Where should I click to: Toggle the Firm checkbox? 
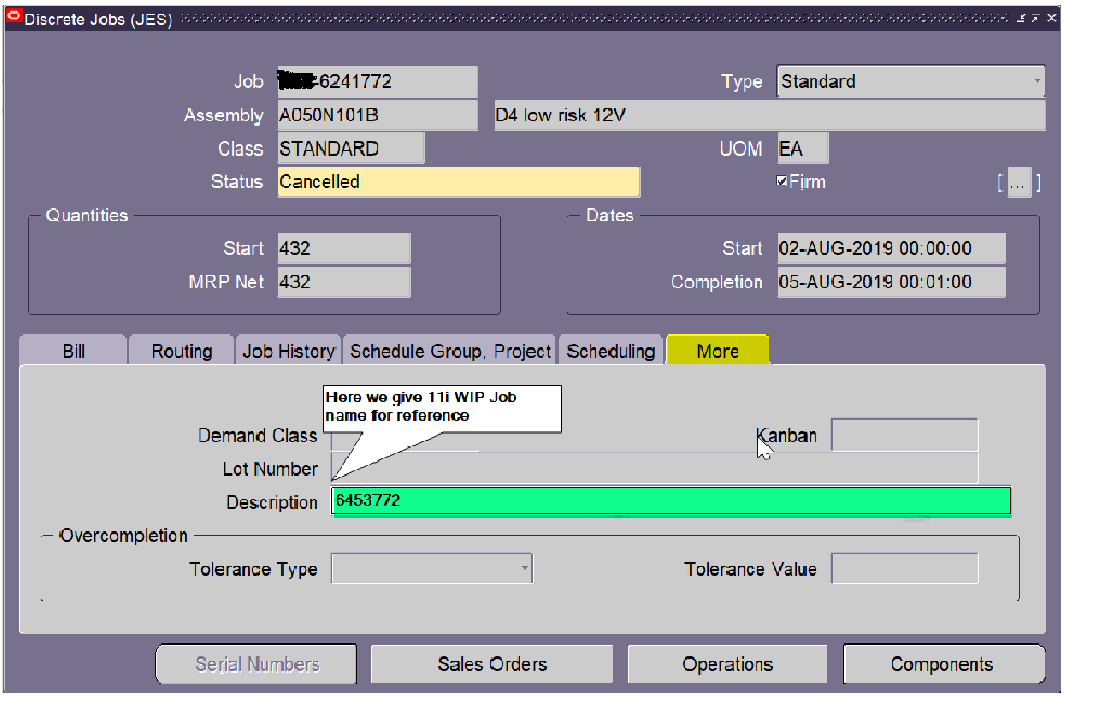pos(781,182)
